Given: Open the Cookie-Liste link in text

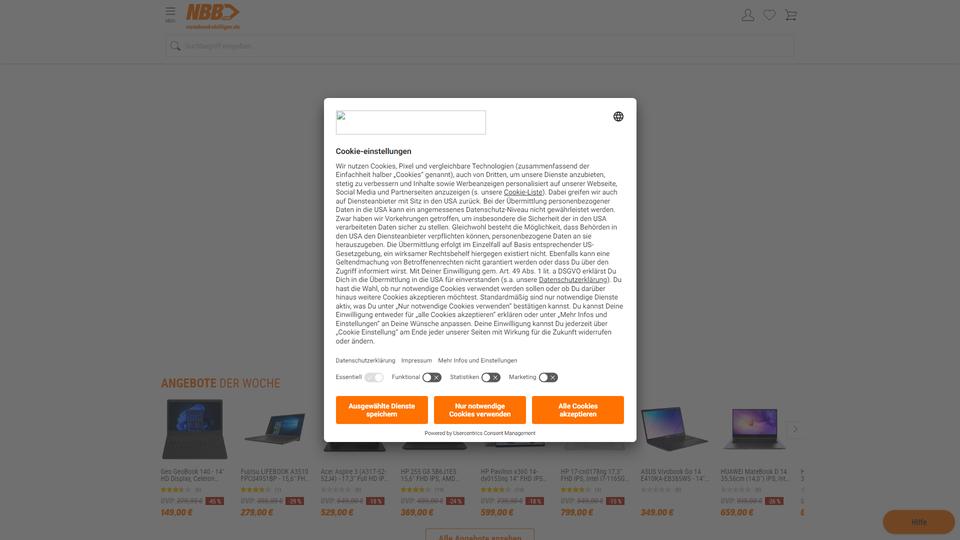Looking at the screenshot, I should tap(523, 192).
